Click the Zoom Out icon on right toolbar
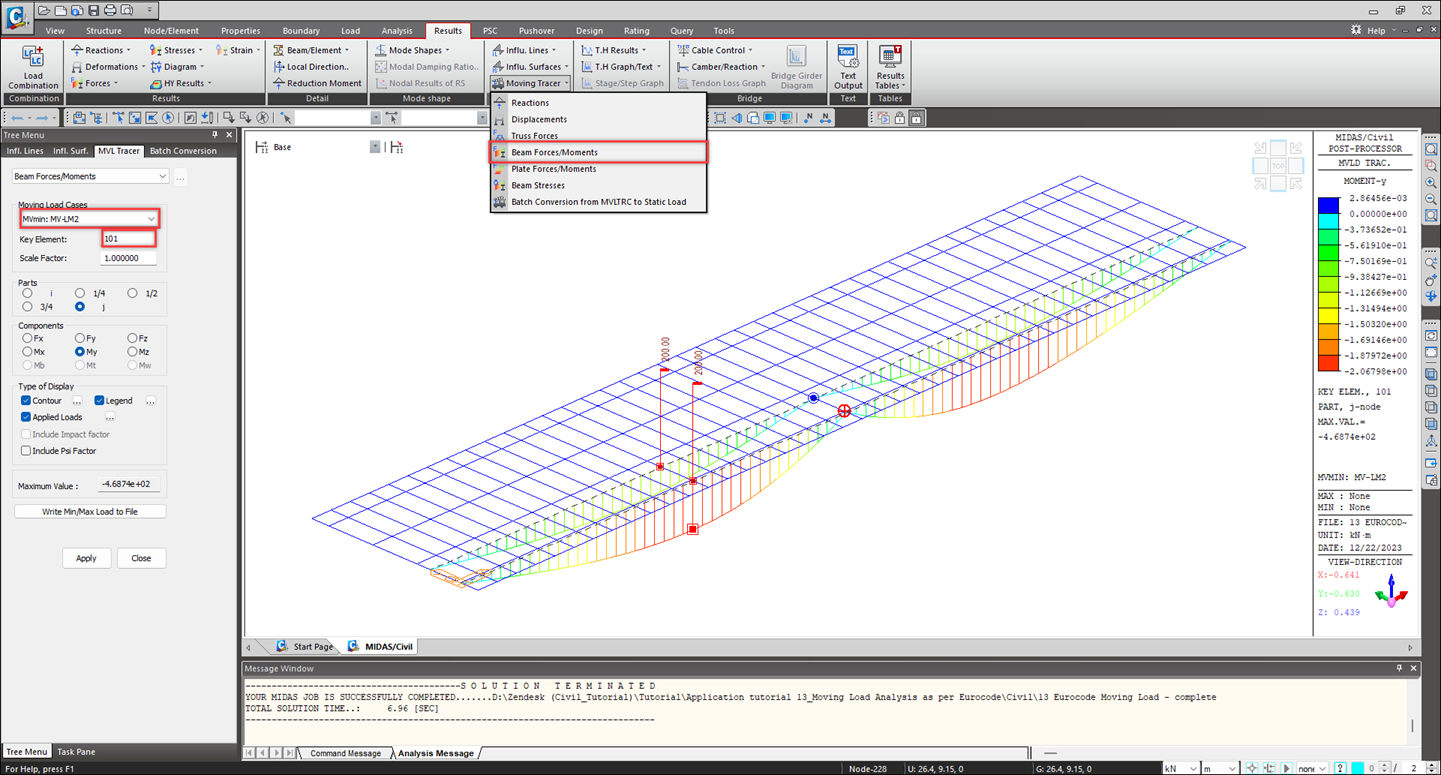 (x=1431, y=198)
